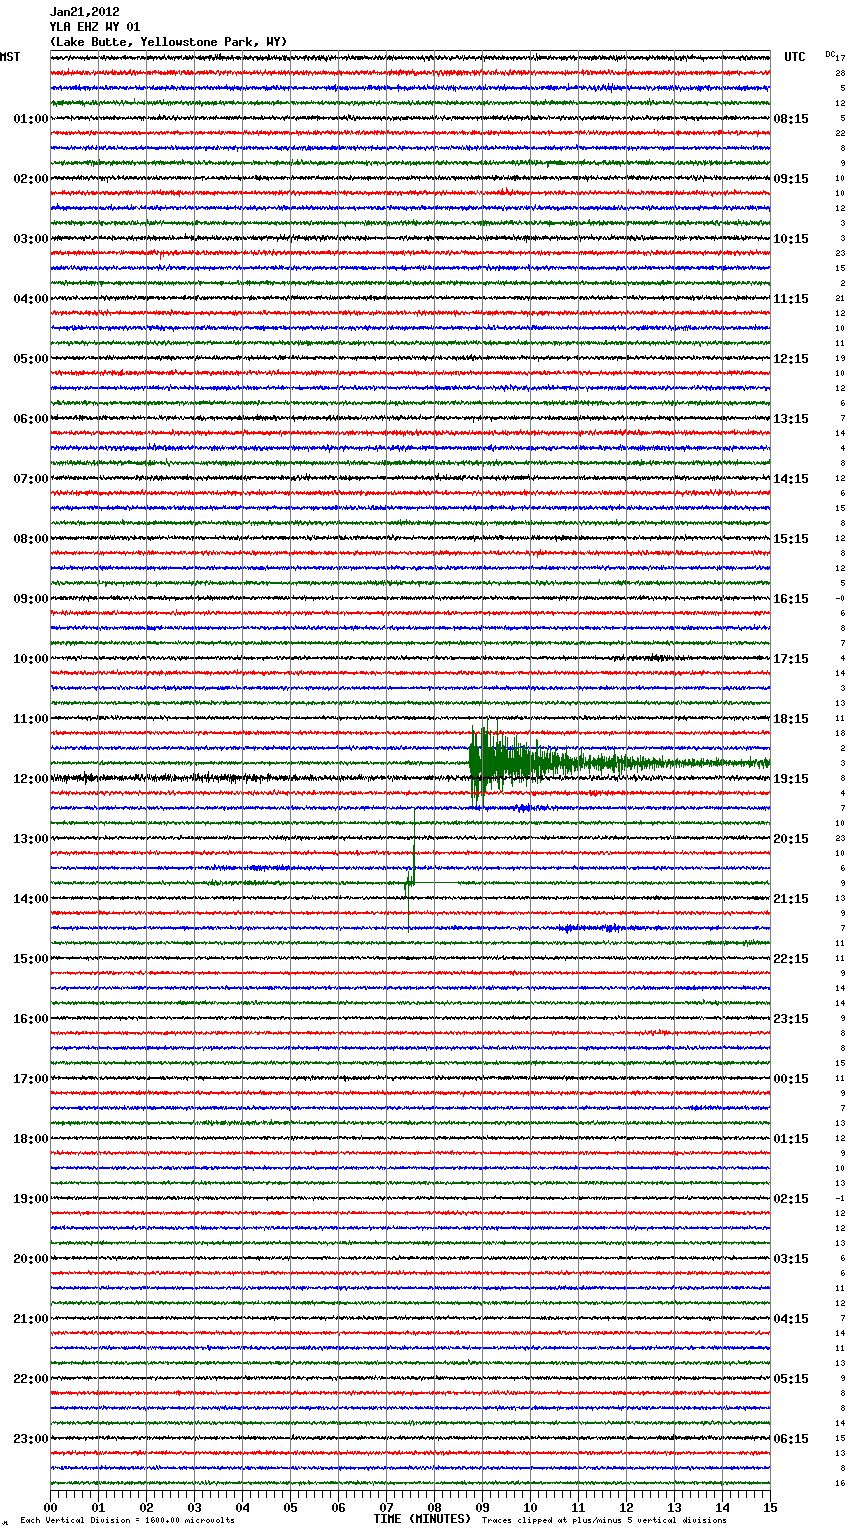Click the 23:15 UTC time label
The width and height of the screenshot is (850, 1534).
pos(791,1019)
